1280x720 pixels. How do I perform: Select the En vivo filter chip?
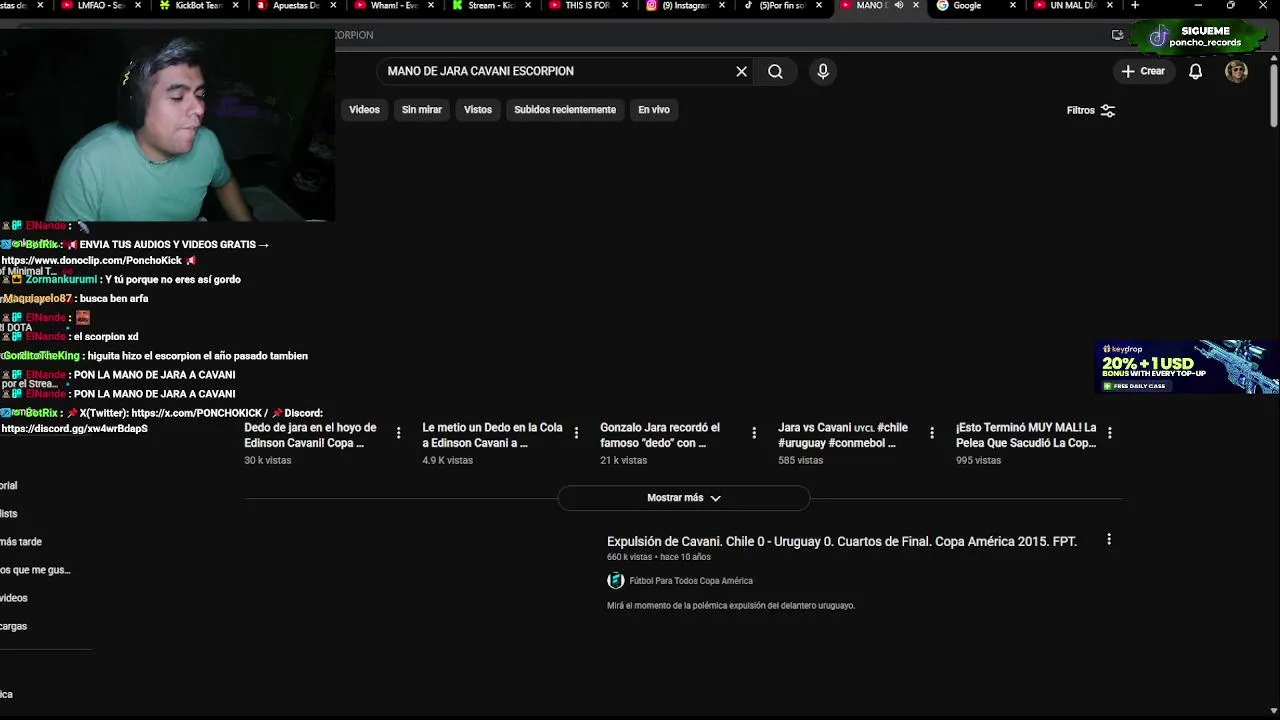[x=654, y=110]
